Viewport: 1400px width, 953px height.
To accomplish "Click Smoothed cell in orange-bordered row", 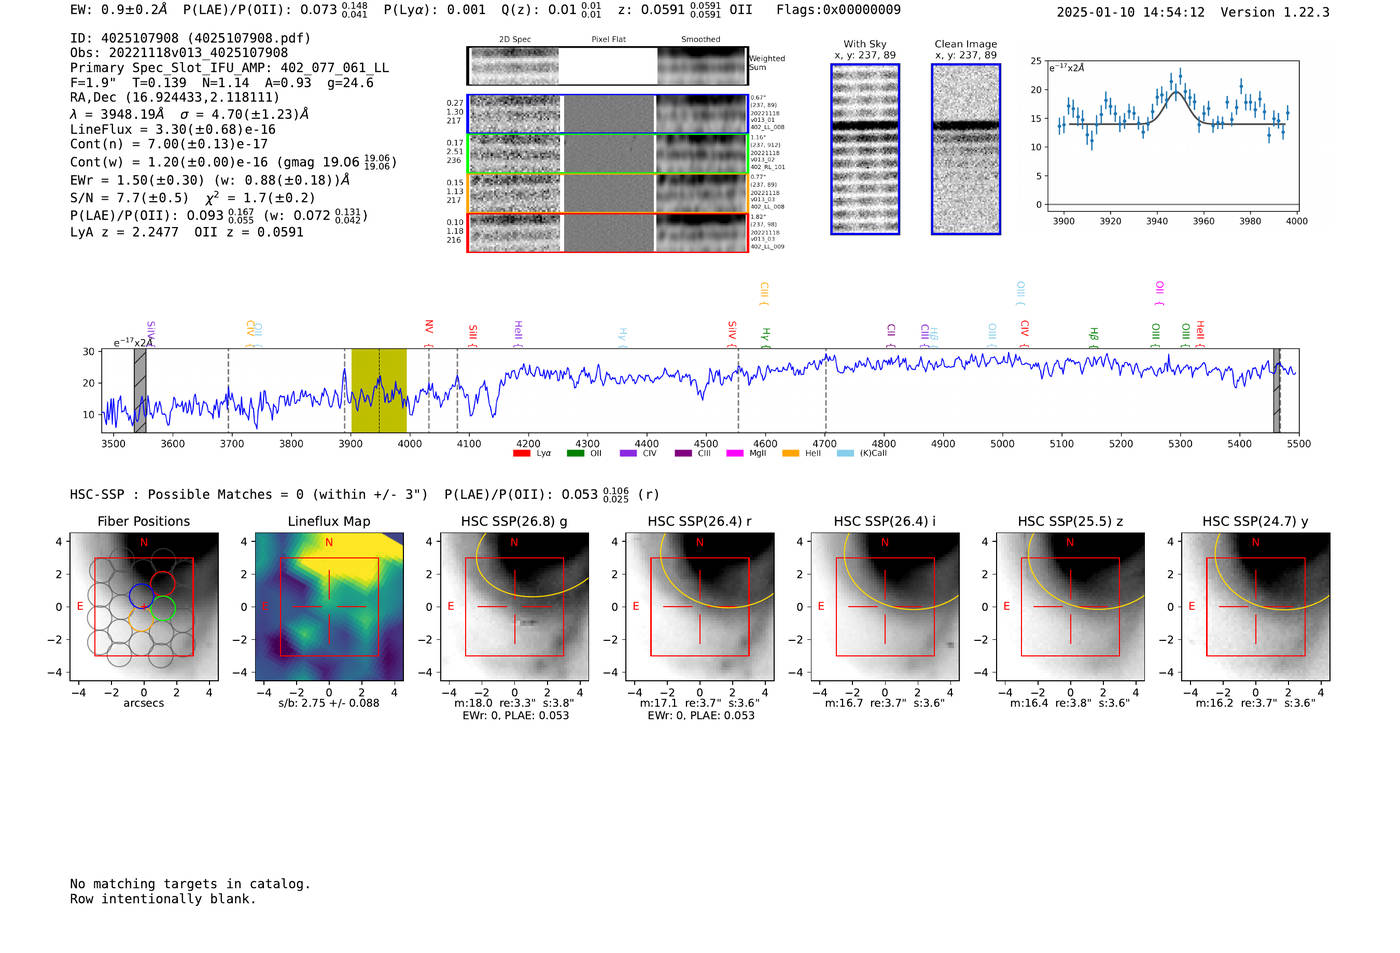I will click(701, 192).
